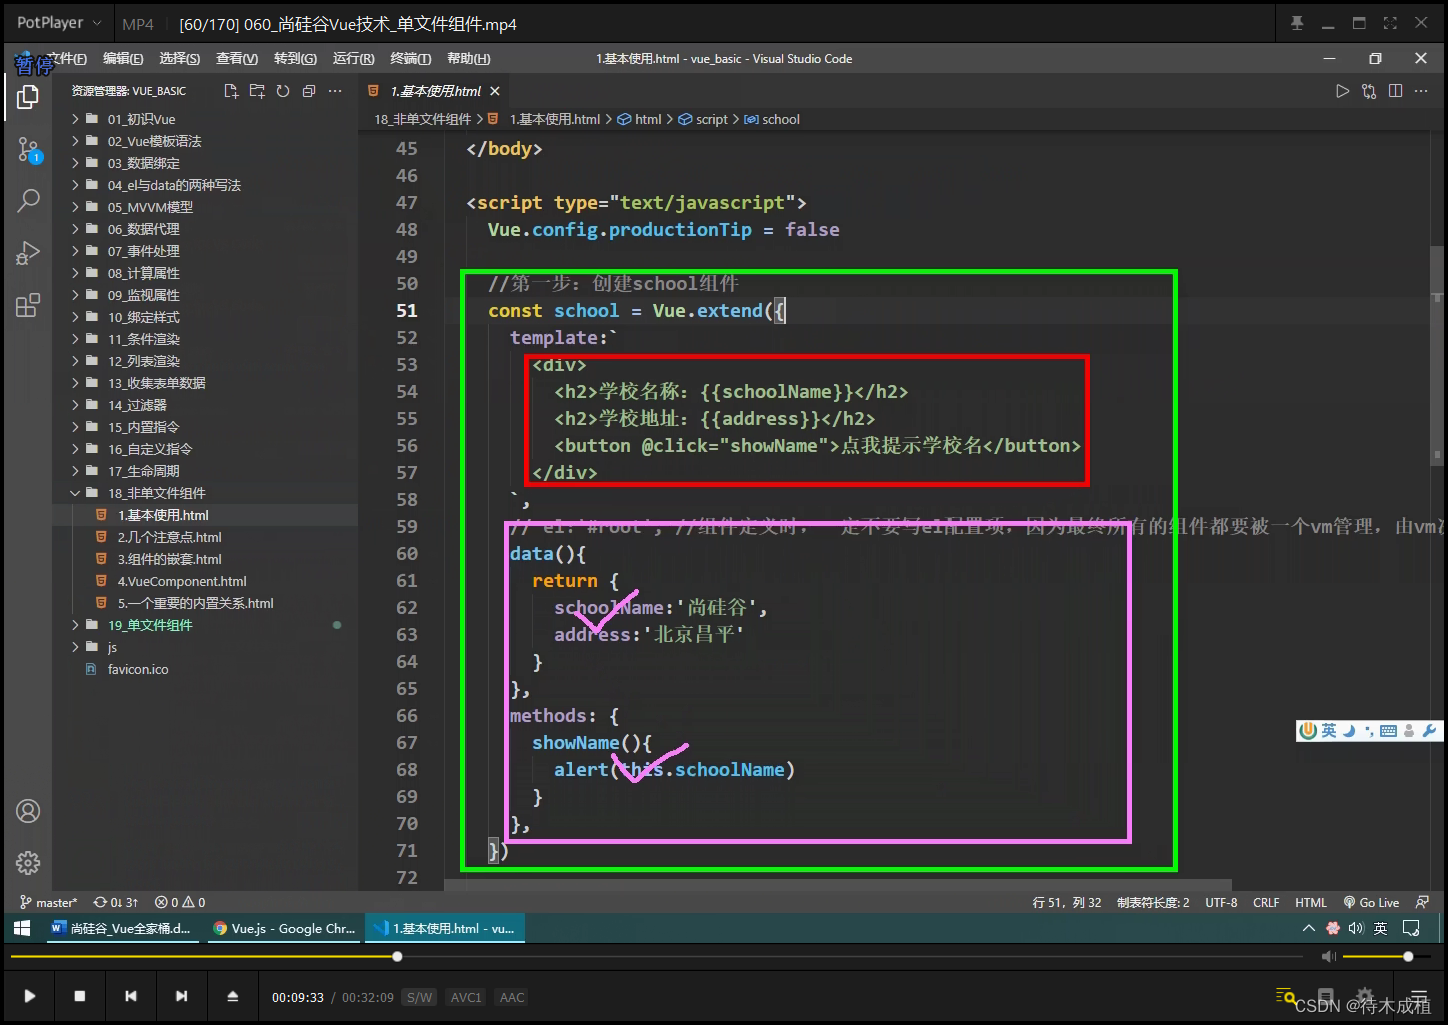Open the 运行(R) menu
1448x1025 pixels.
pos(354,59)
